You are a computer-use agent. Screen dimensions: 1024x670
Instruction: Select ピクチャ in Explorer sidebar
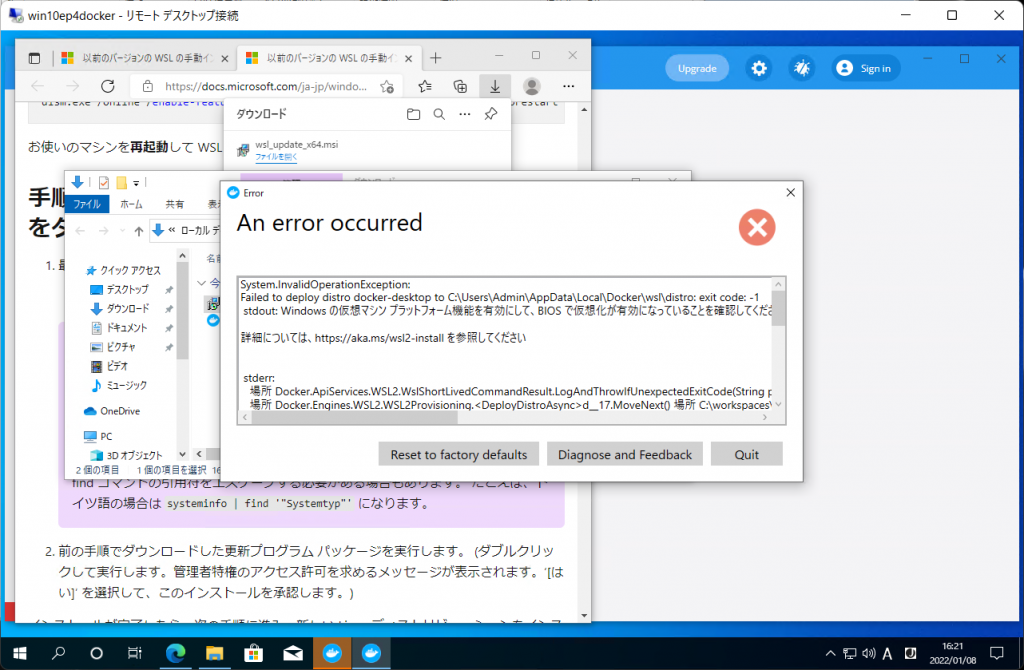[x=113, y=347]
